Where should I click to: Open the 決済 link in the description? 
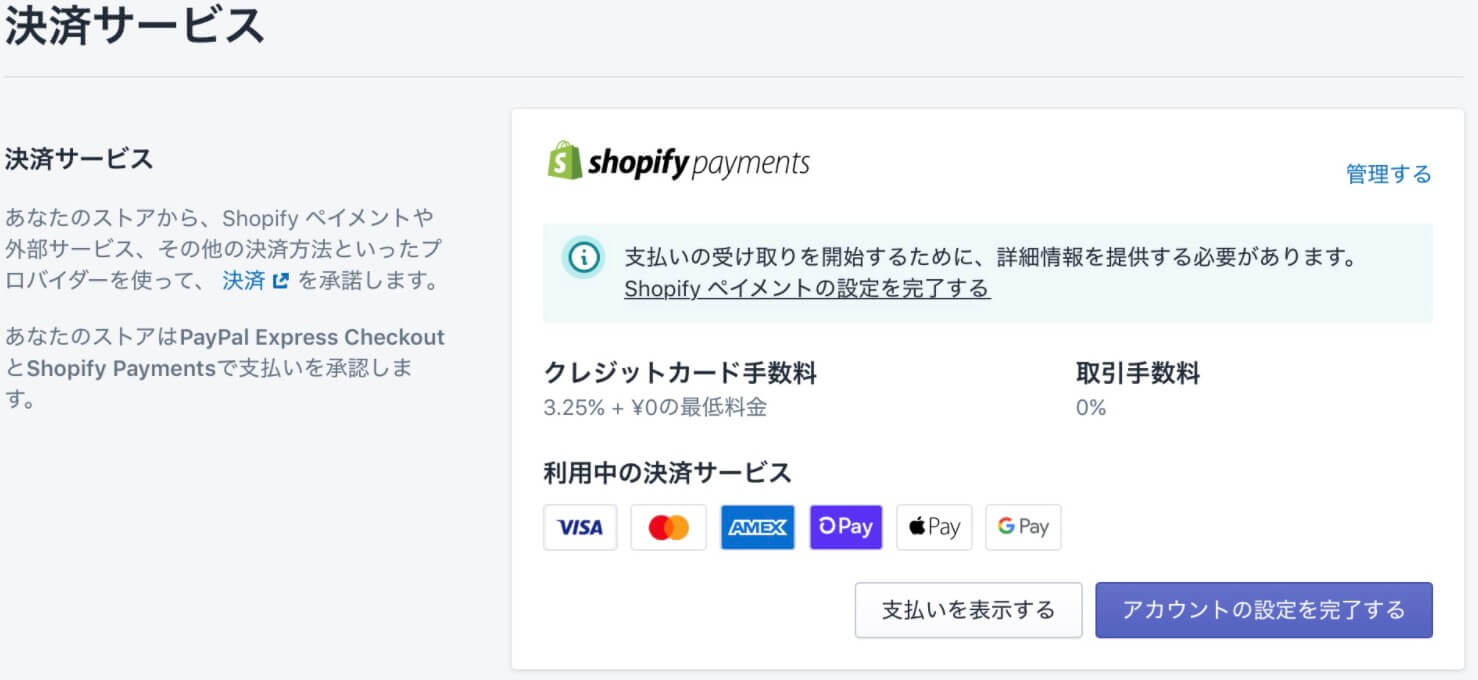(x=243, y=281)
